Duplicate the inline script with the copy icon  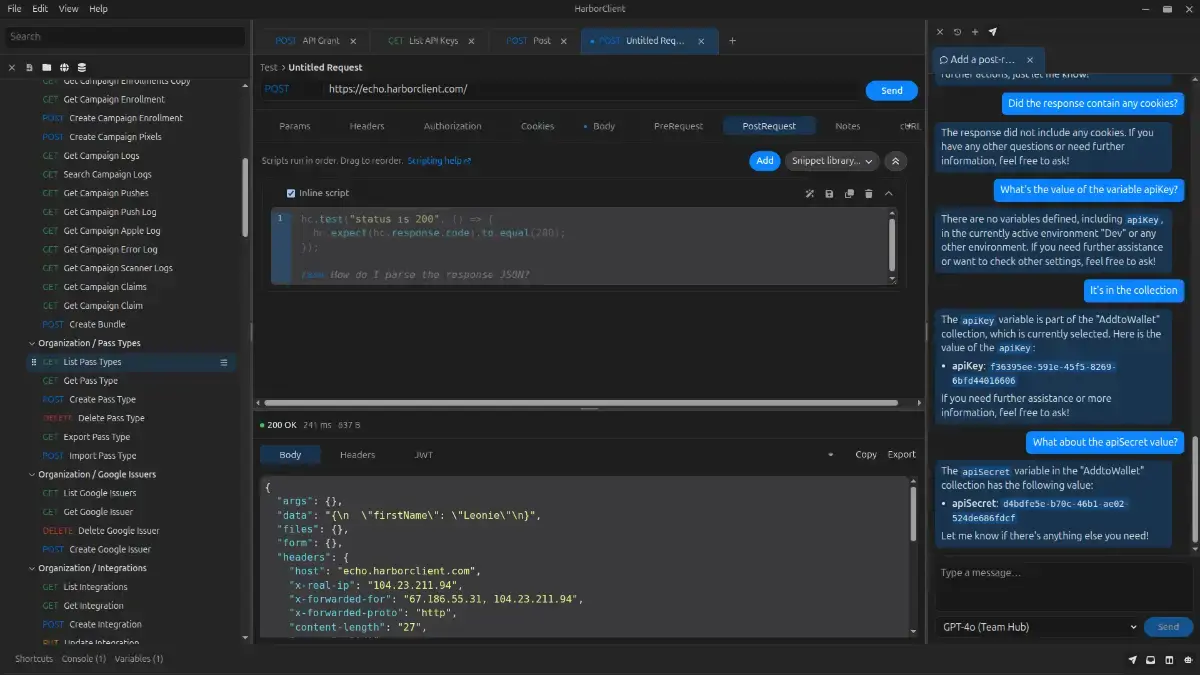click(x=849, y=194)
